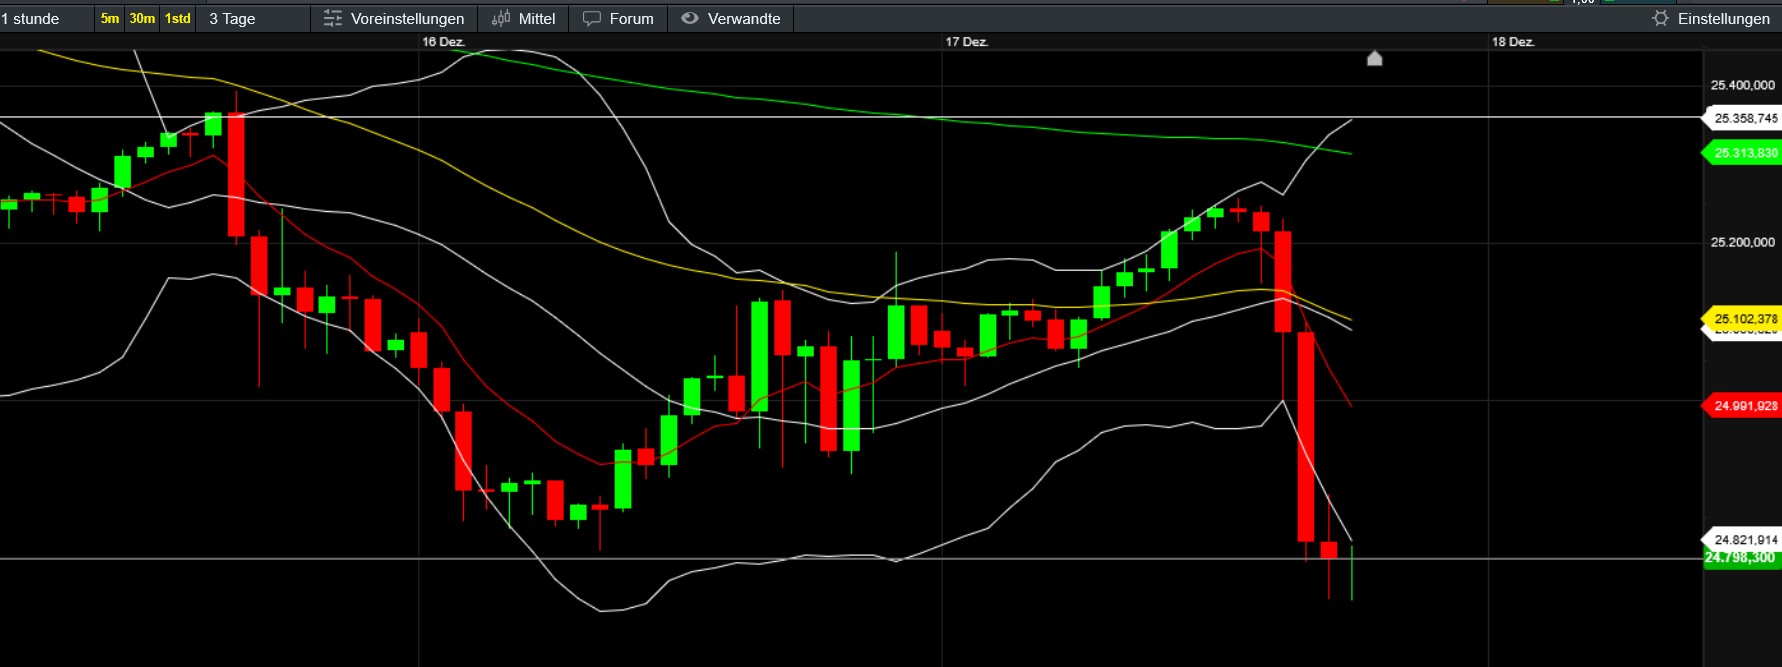This screenshot has height=667, width=1782.
Task: Click the Mittel candlestick chart icon
Action: click(501, 19)
